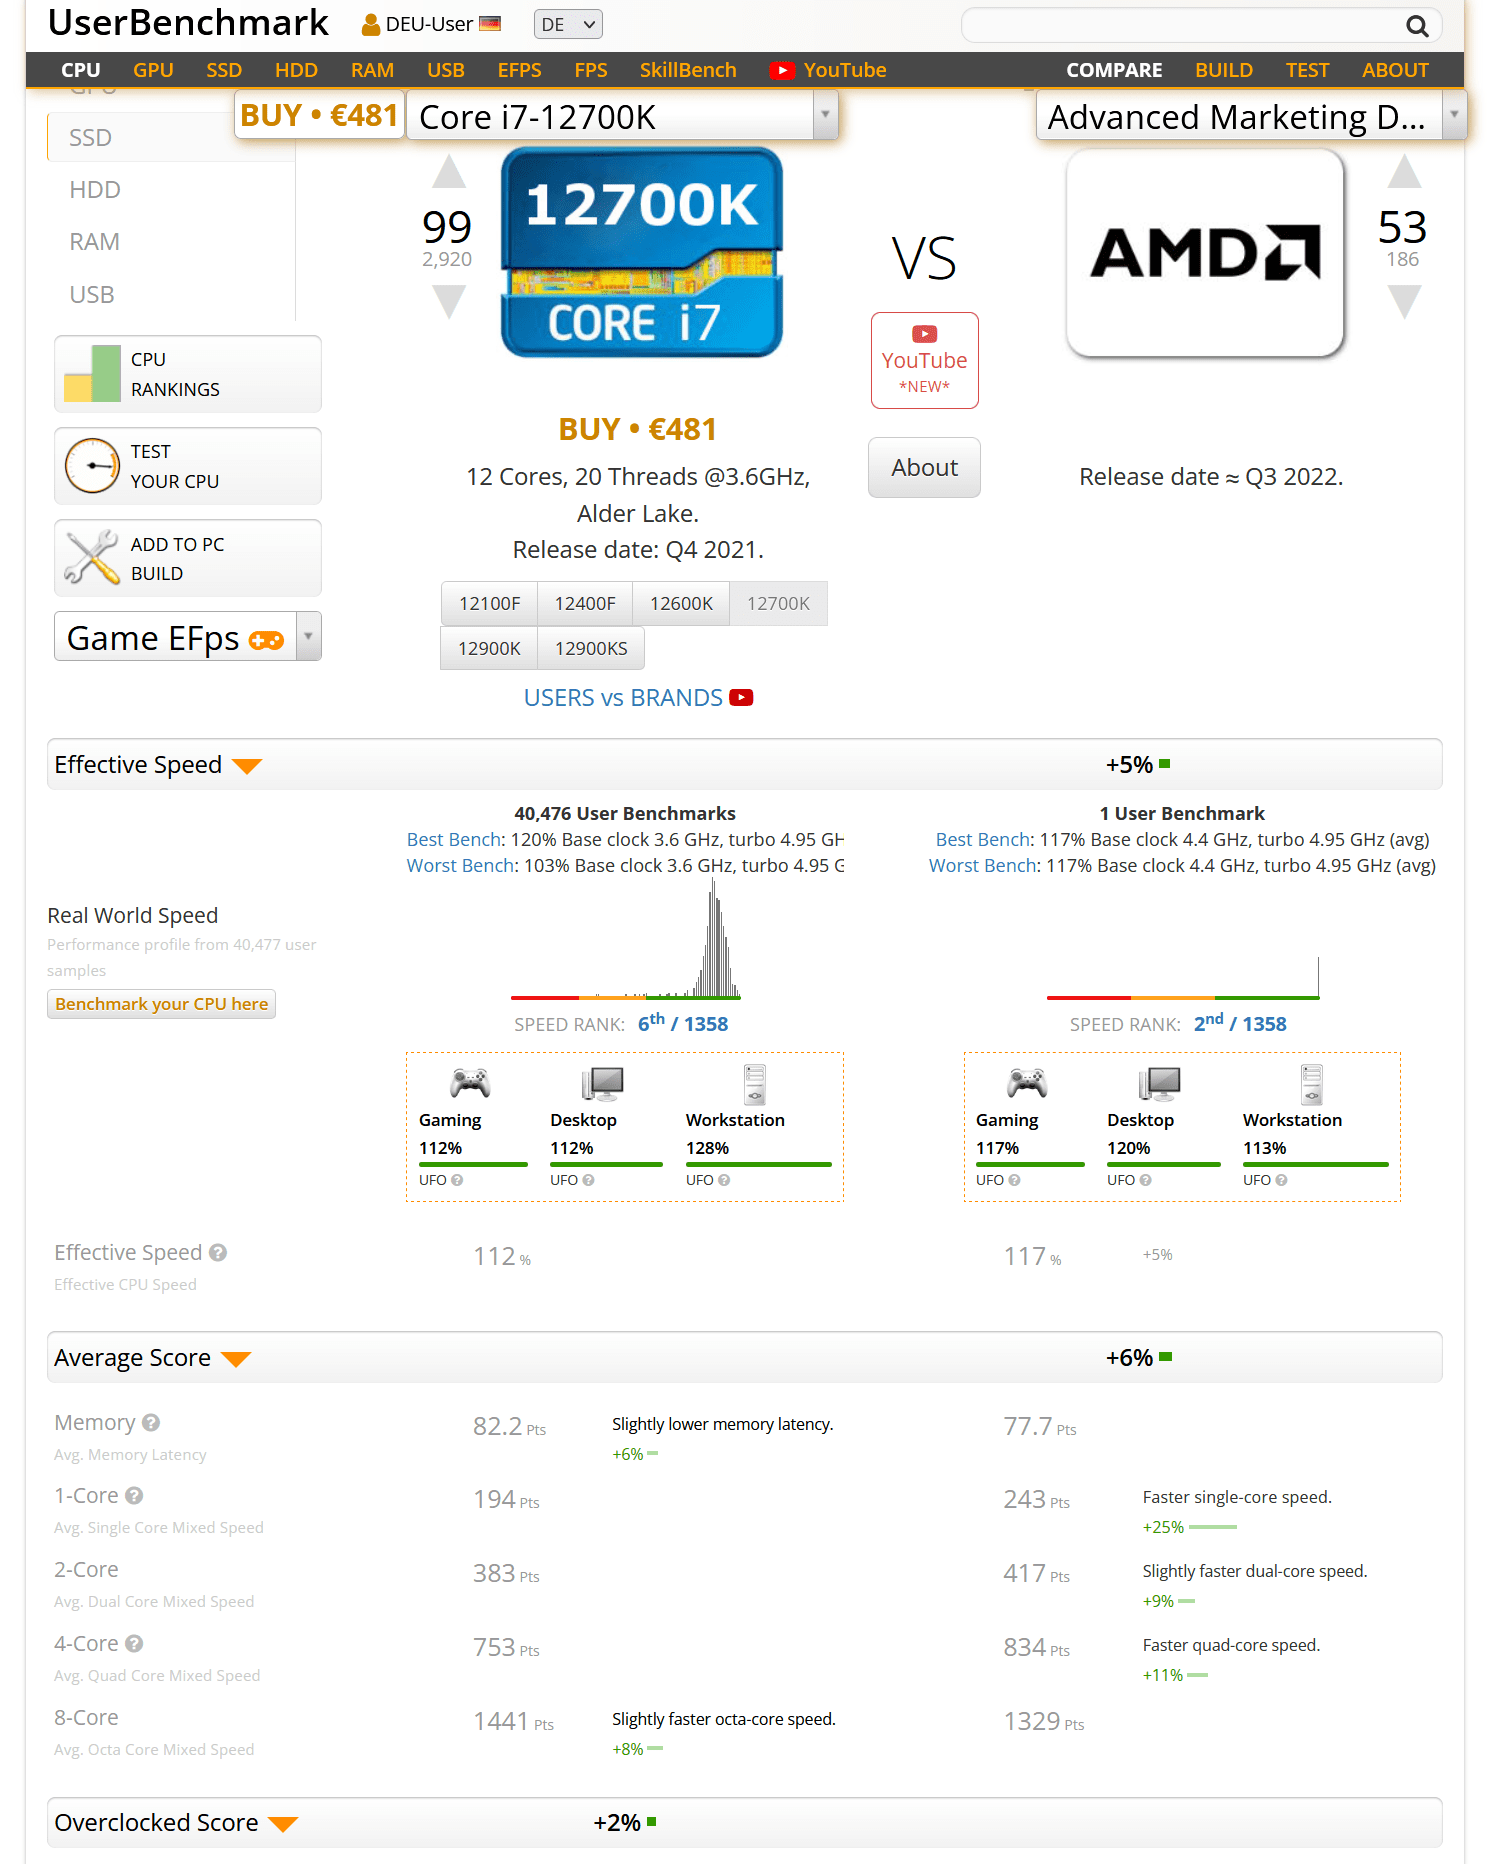Downvote the AMD processor
The width and height of the screenshot is (1491, 1864).
coord(1404,300)
